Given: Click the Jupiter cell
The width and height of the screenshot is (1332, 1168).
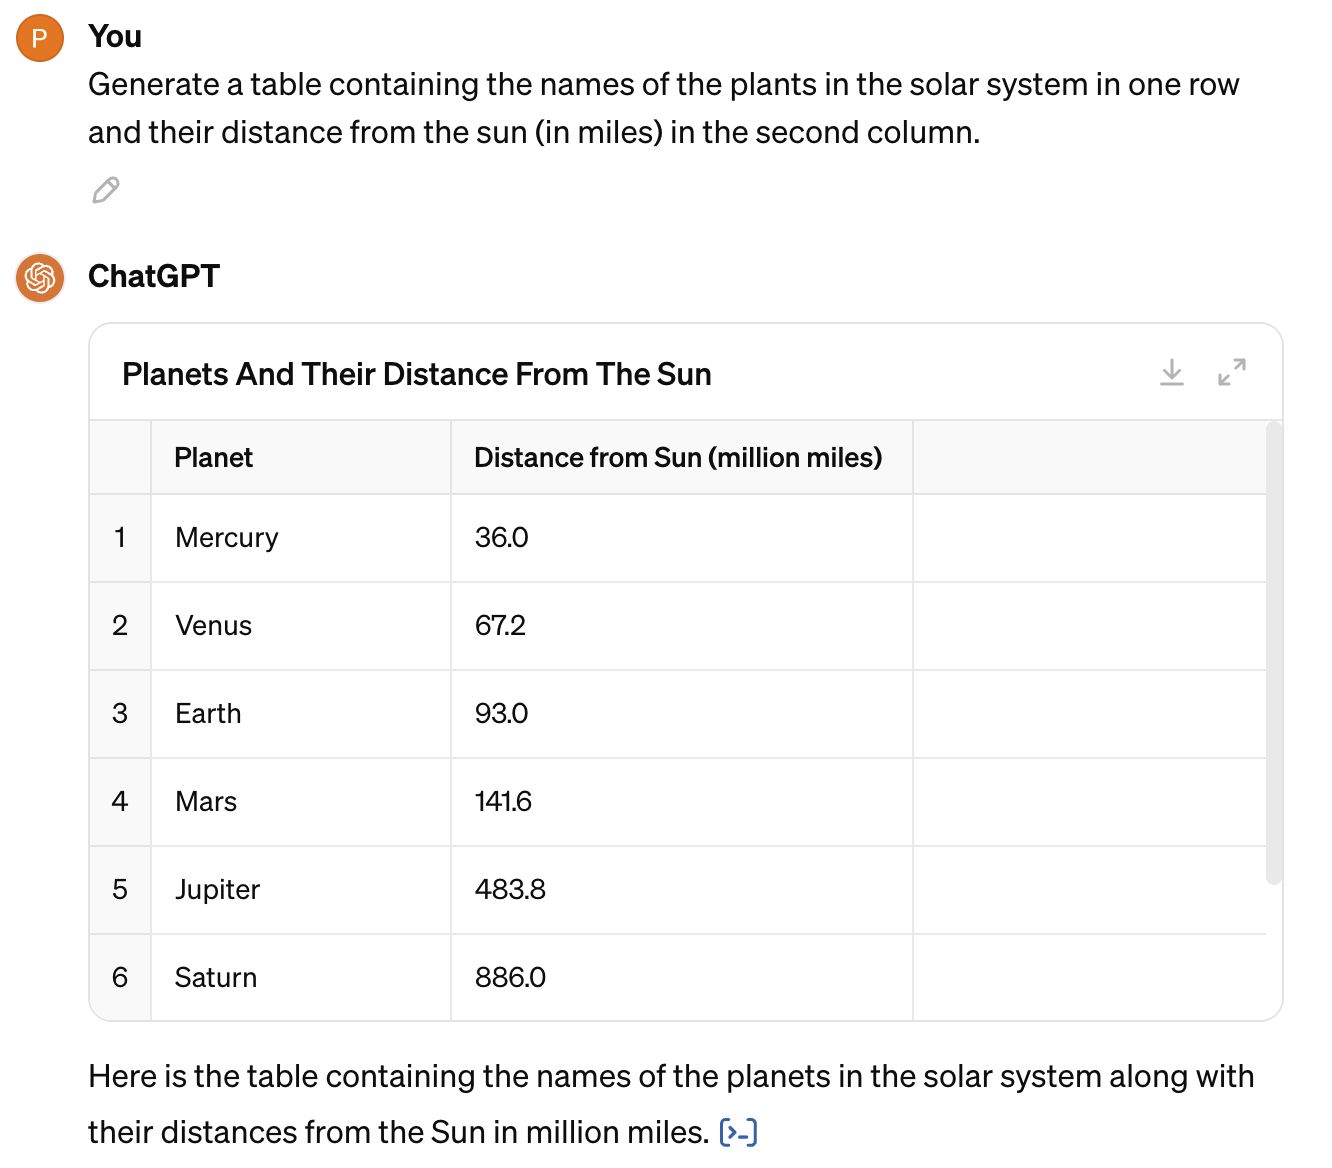Looking at the screenshot, I should pyautogui.click(x=301, y=890).
